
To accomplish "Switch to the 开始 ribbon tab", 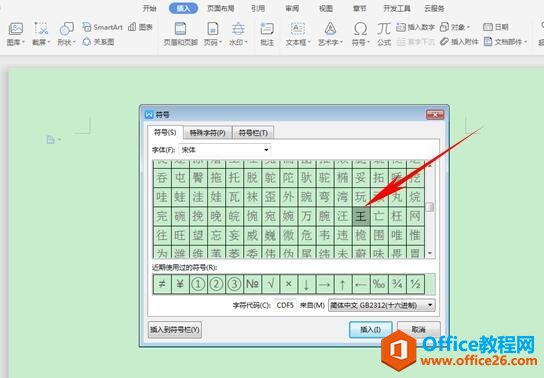I will [150, 8].
